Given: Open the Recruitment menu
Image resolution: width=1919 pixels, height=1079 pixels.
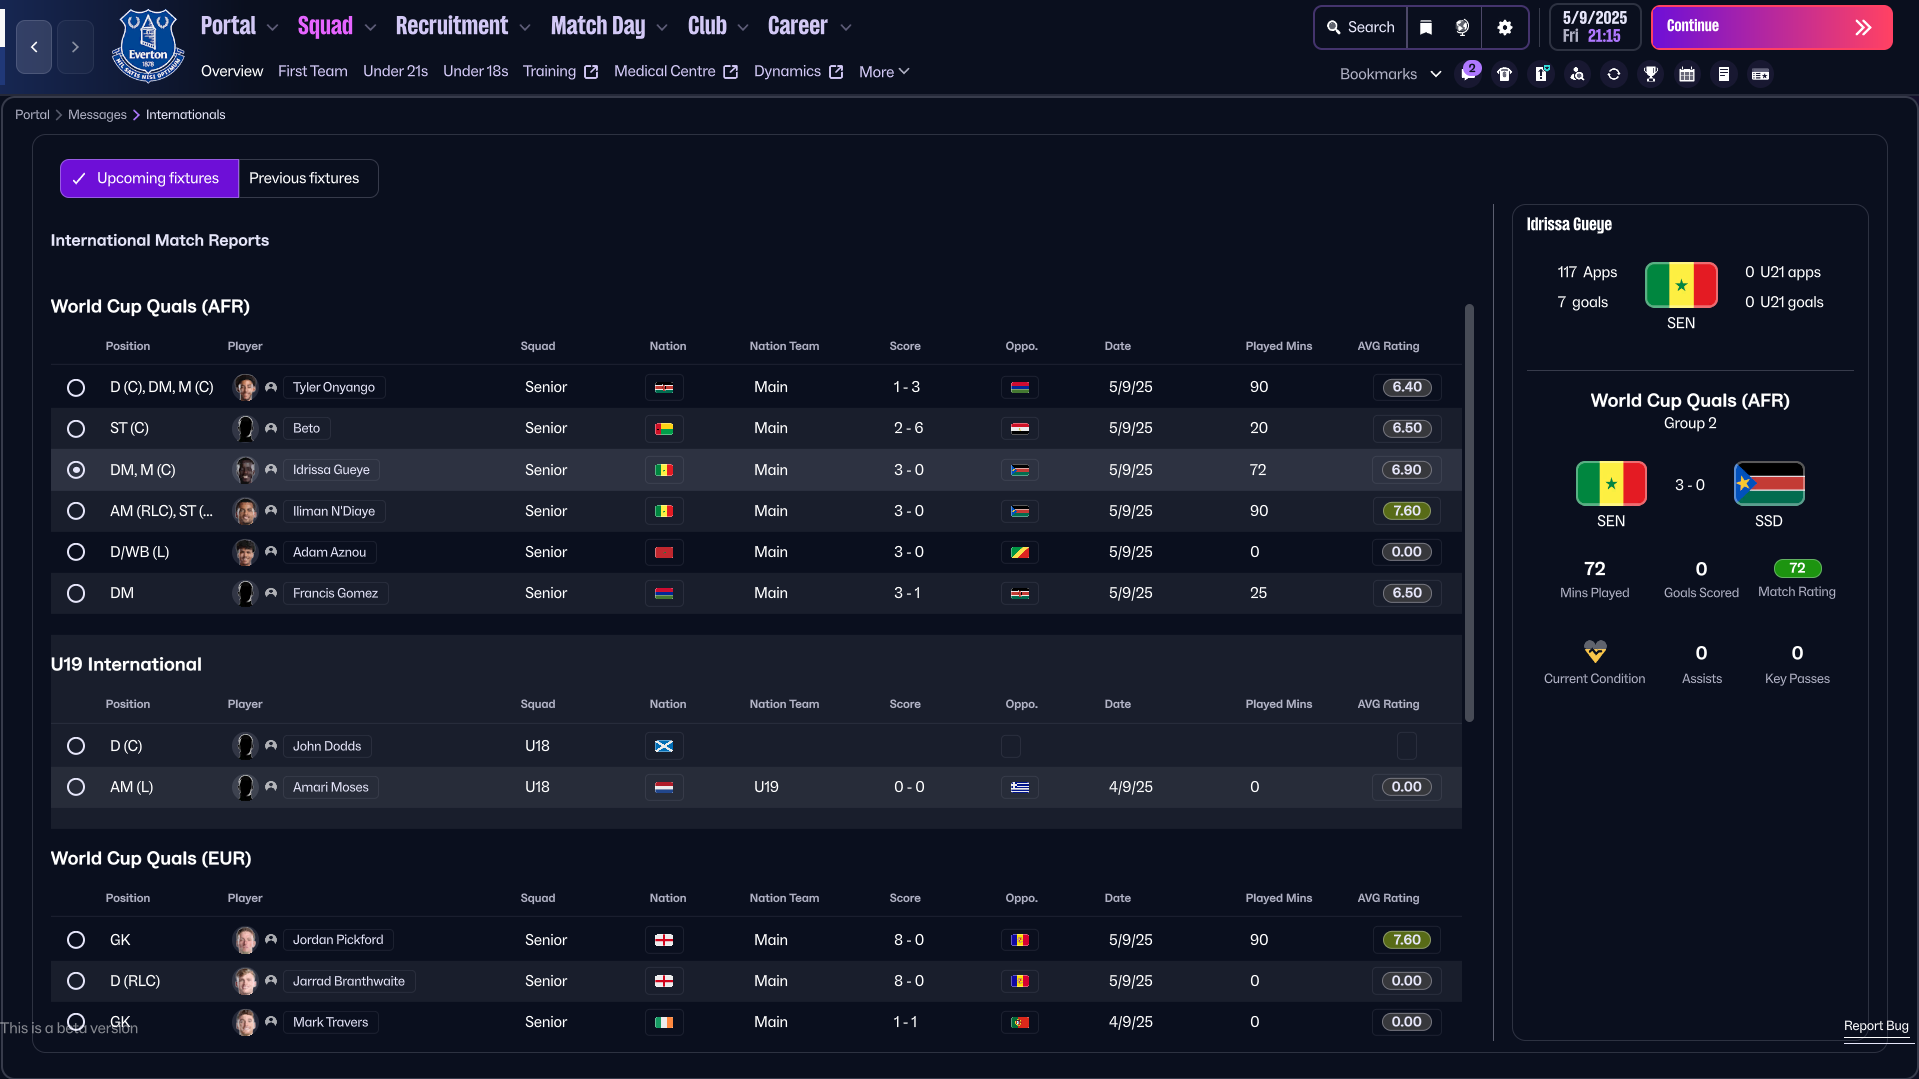Looking at the screenshot, I should pos(451,26).
